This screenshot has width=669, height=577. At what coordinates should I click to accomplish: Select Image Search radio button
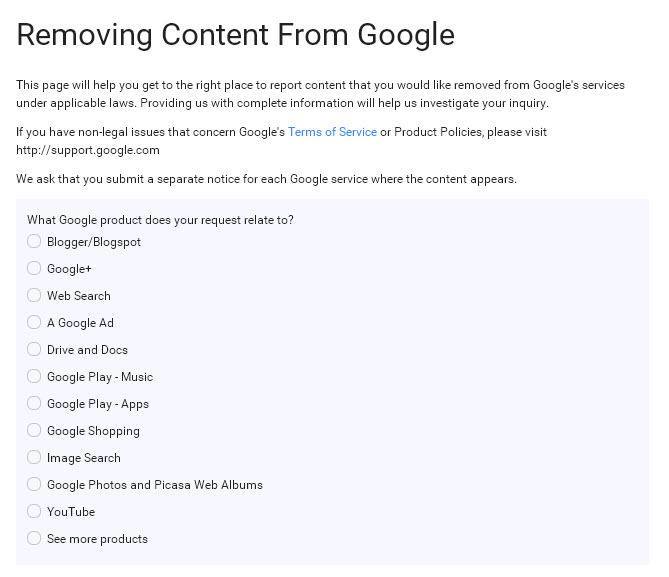point(34,457)
